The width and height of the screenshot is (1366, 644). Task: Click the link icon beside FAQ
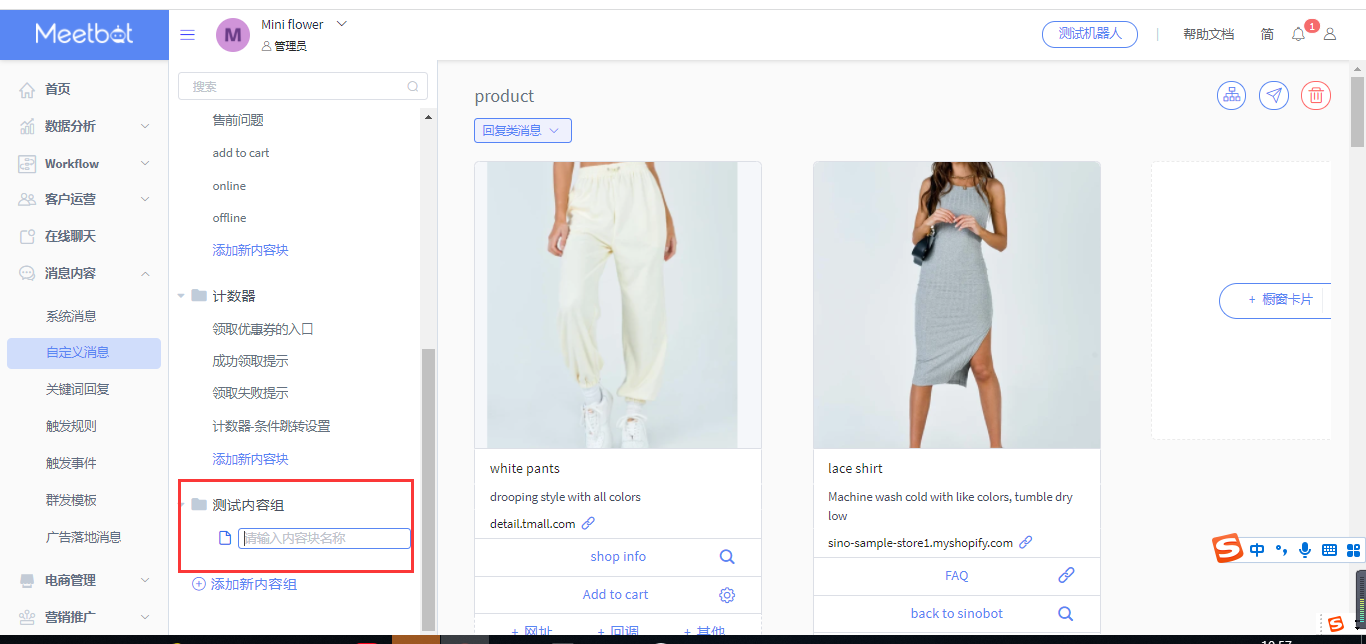pyautogui.click(x=1066, y=576)
